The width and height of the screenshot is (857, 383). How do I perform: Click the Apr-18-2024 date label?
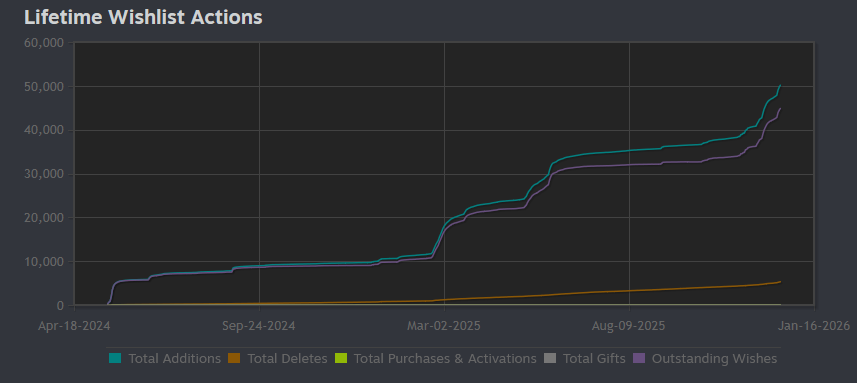(74, 326)
